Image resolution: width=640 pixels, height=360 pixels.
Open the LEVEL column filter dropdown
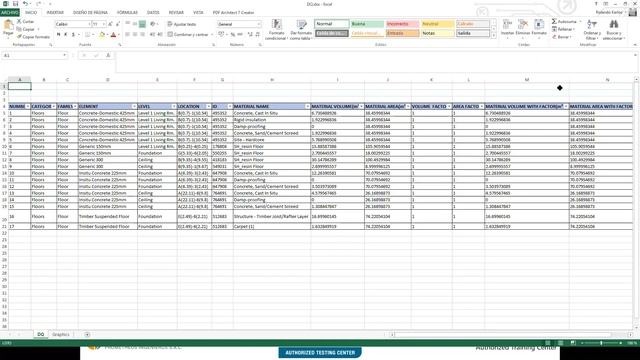pyautogui.click(x=173, y=106)
